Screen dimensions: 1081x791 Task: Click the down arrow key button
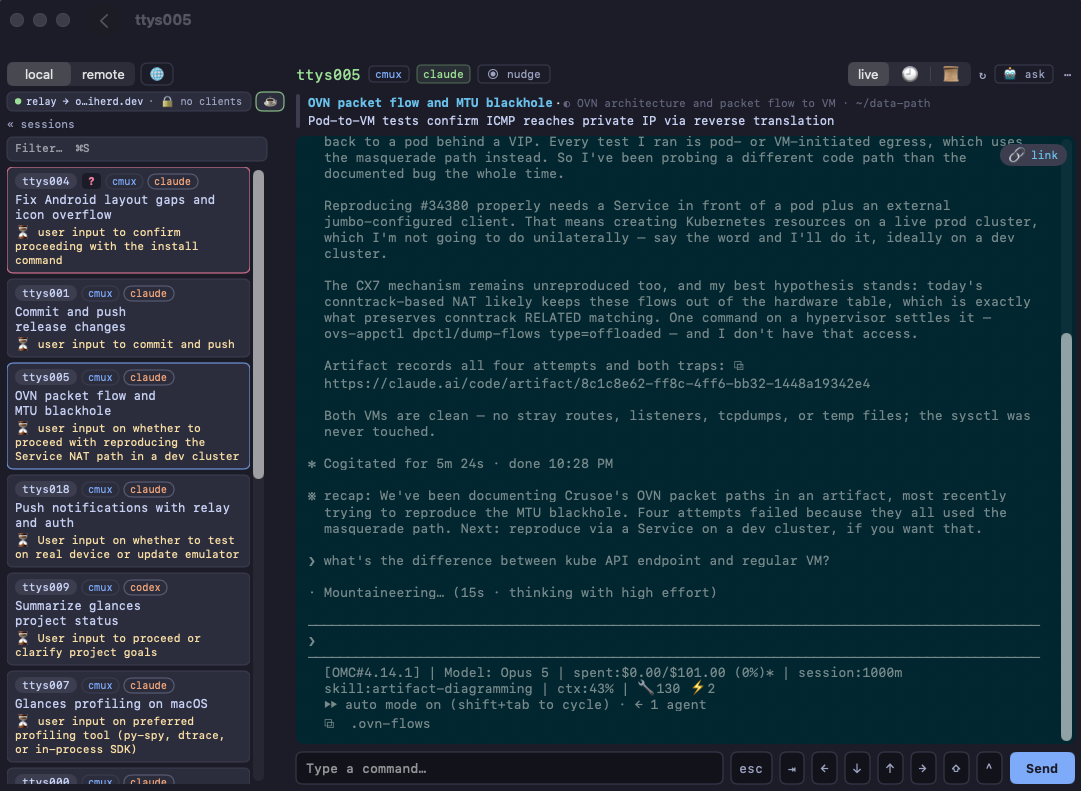(857, 769)
